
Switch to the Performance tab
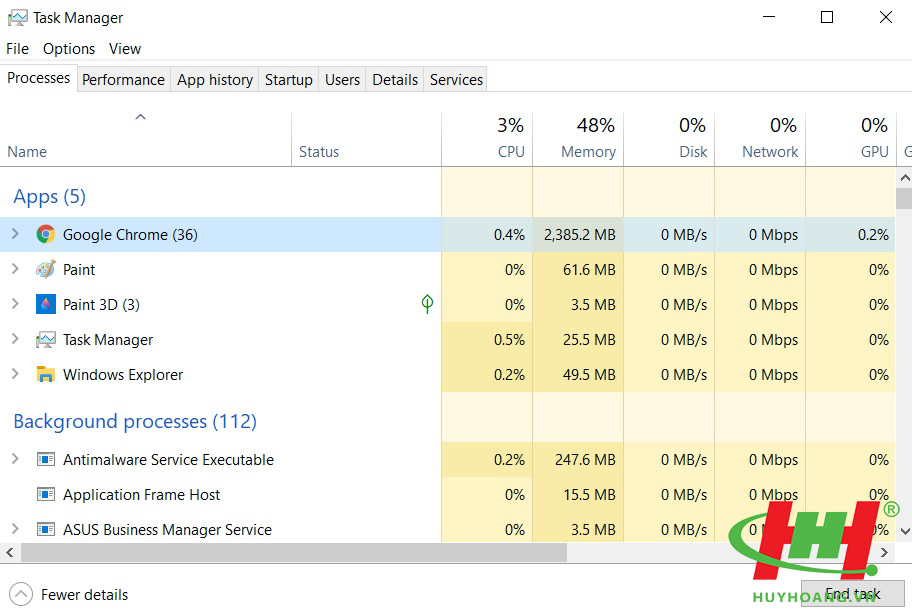tap(123, 80)
